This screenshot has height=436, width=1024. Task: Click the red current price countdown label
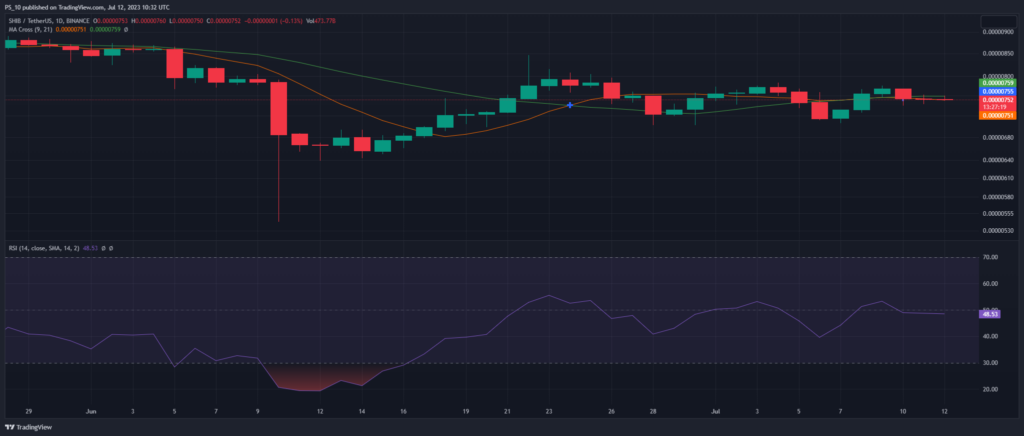pyautogui.click(x=1000, y=103)
